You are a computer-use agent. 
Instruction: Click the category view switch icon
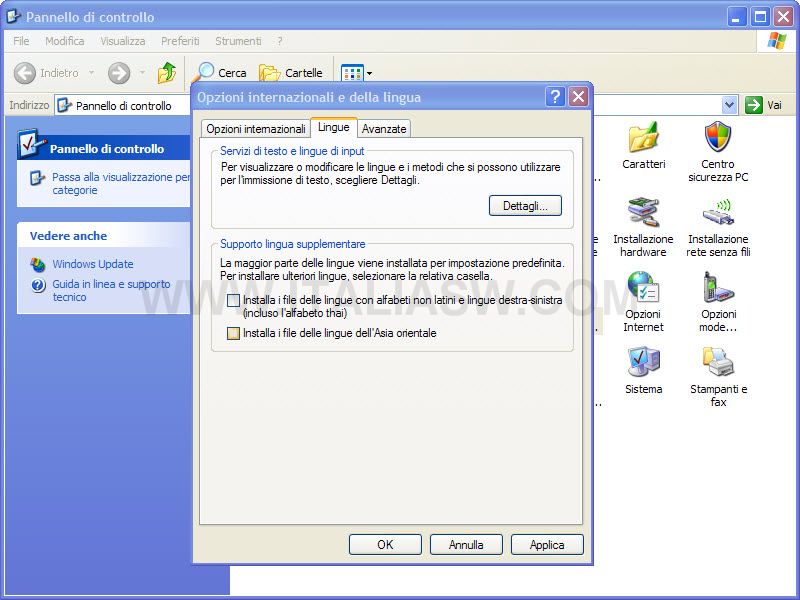point(37,178)
